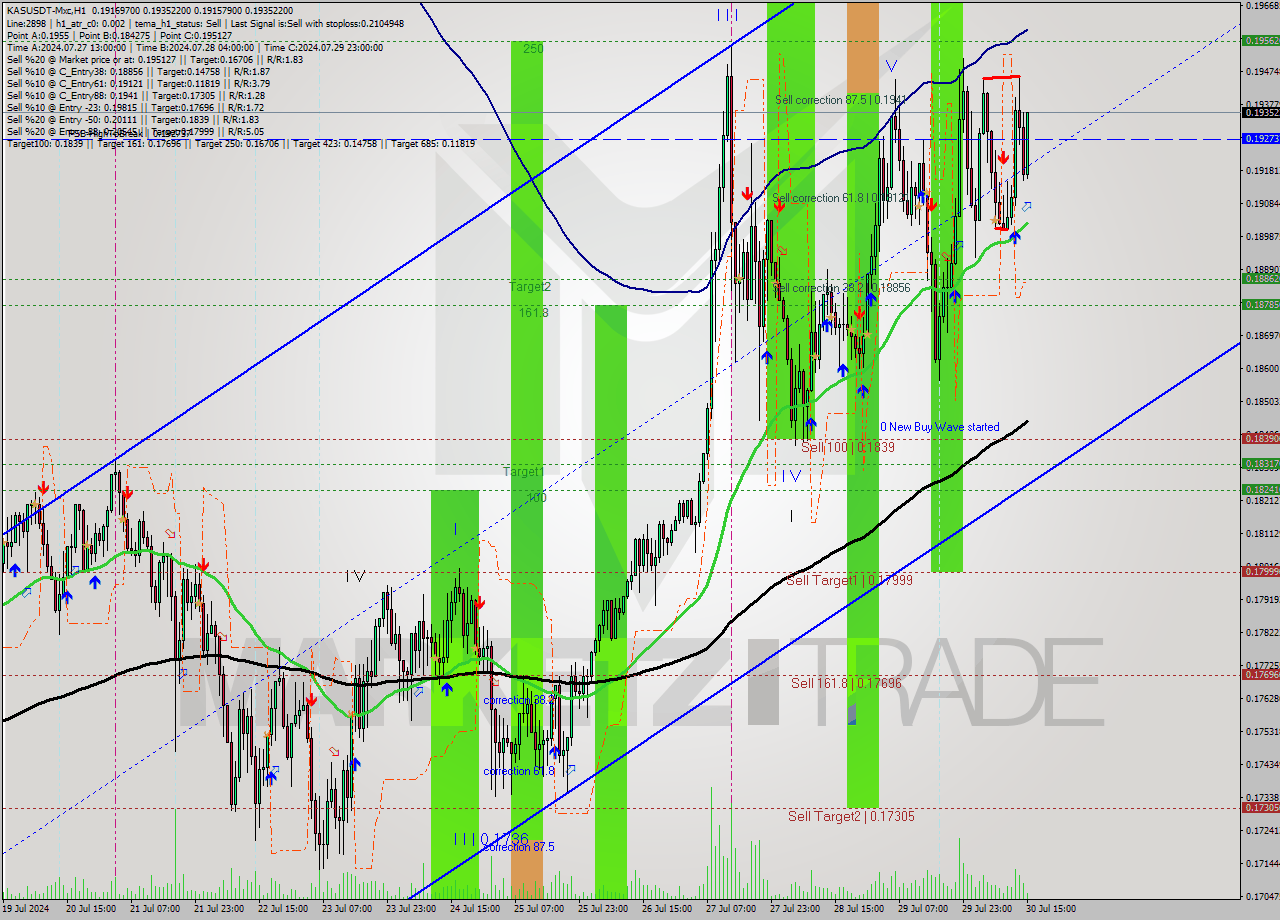Click the 'Sell %10 @ C_Entry61' line

tap(139, 83)
